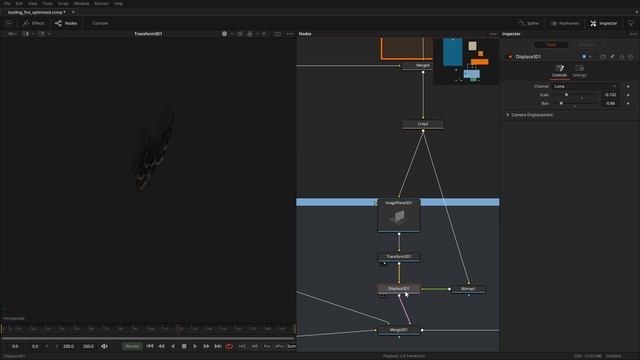Screen dimensions: 640x360
Task: Click the dual-monitor layout icon top right
Action: [631, 23]
